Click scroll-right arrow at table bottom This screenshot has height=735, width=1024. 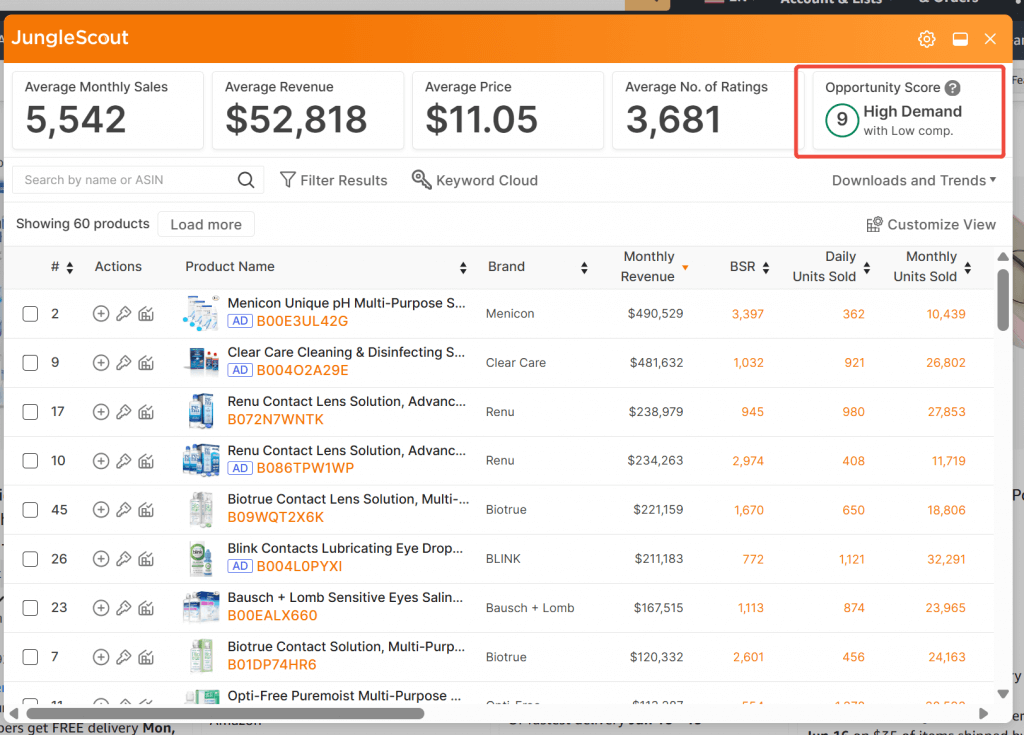coord(984,713)
